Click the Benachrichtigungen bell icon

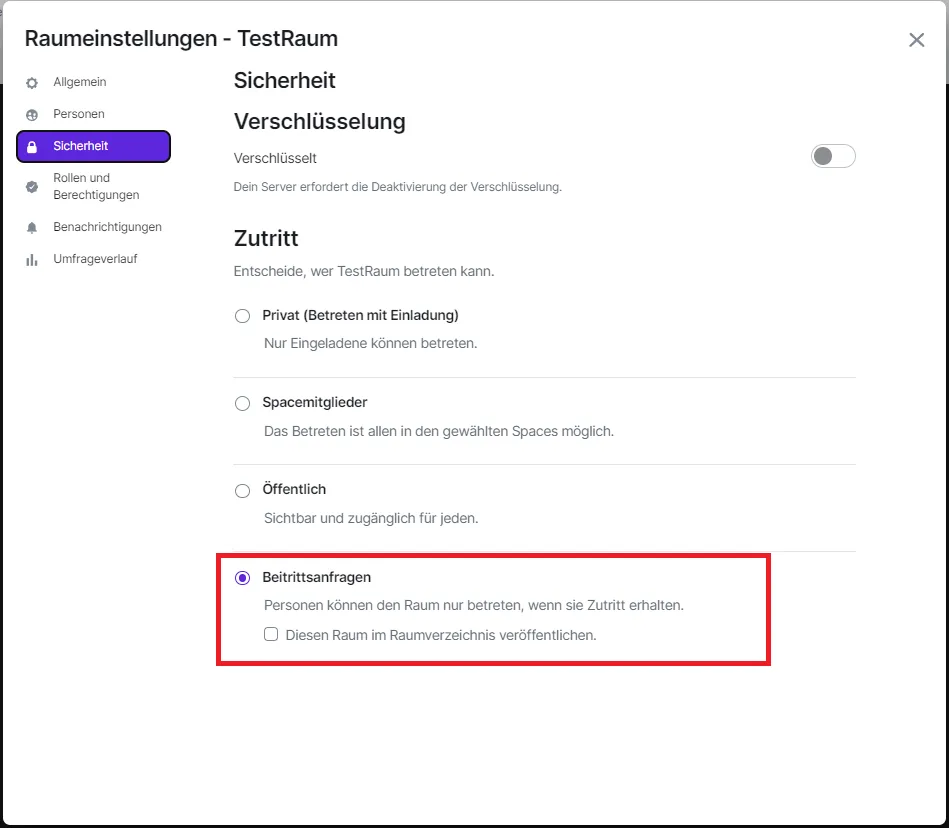(x=32, y=228)
